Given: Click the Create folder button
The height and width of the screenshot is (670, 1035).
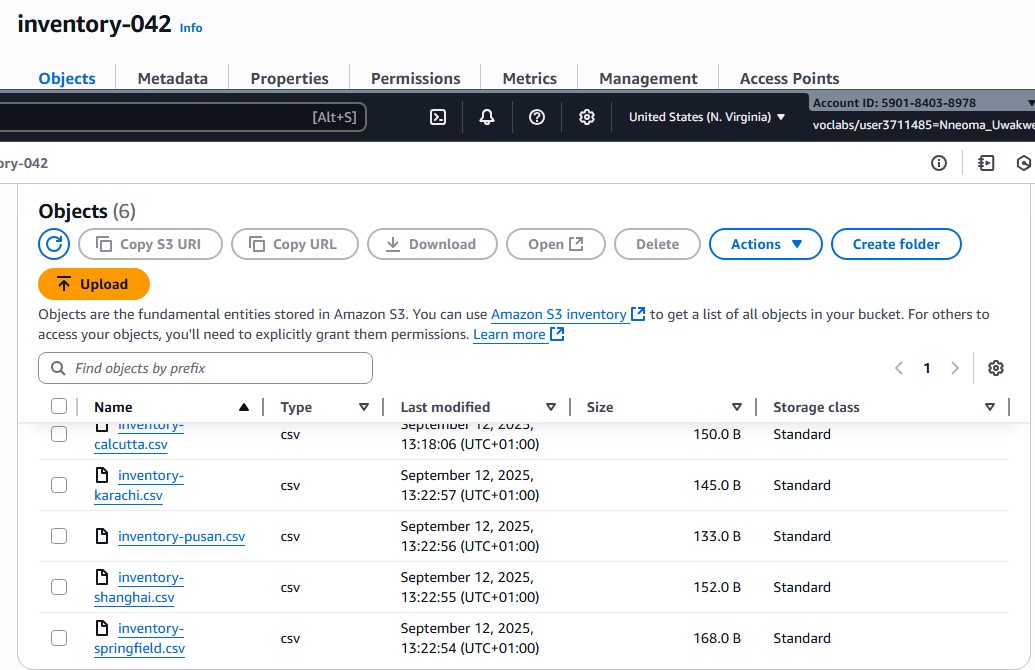Looking at the screenshot, I should coord(896,244).
